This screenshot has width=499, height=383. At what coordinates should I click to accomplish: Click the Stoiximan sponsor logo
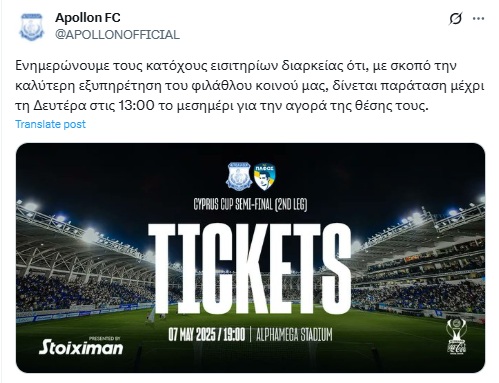tap(81, 347)
